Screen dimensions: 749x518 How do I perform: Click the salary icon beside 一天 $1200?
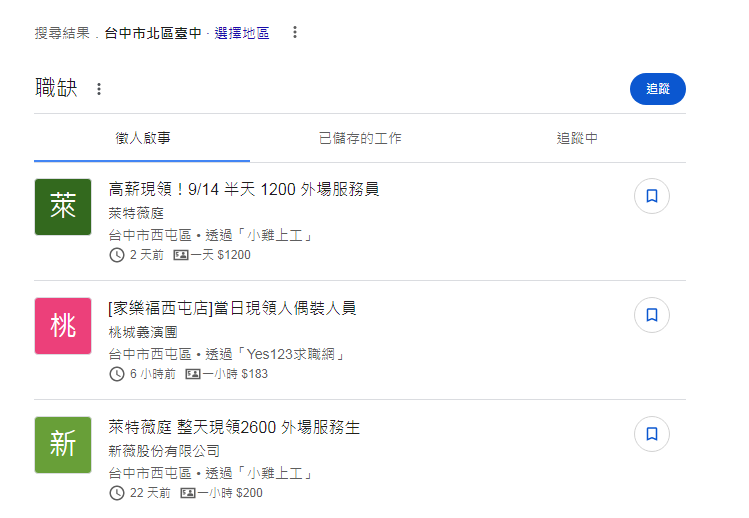click(181, 255)
